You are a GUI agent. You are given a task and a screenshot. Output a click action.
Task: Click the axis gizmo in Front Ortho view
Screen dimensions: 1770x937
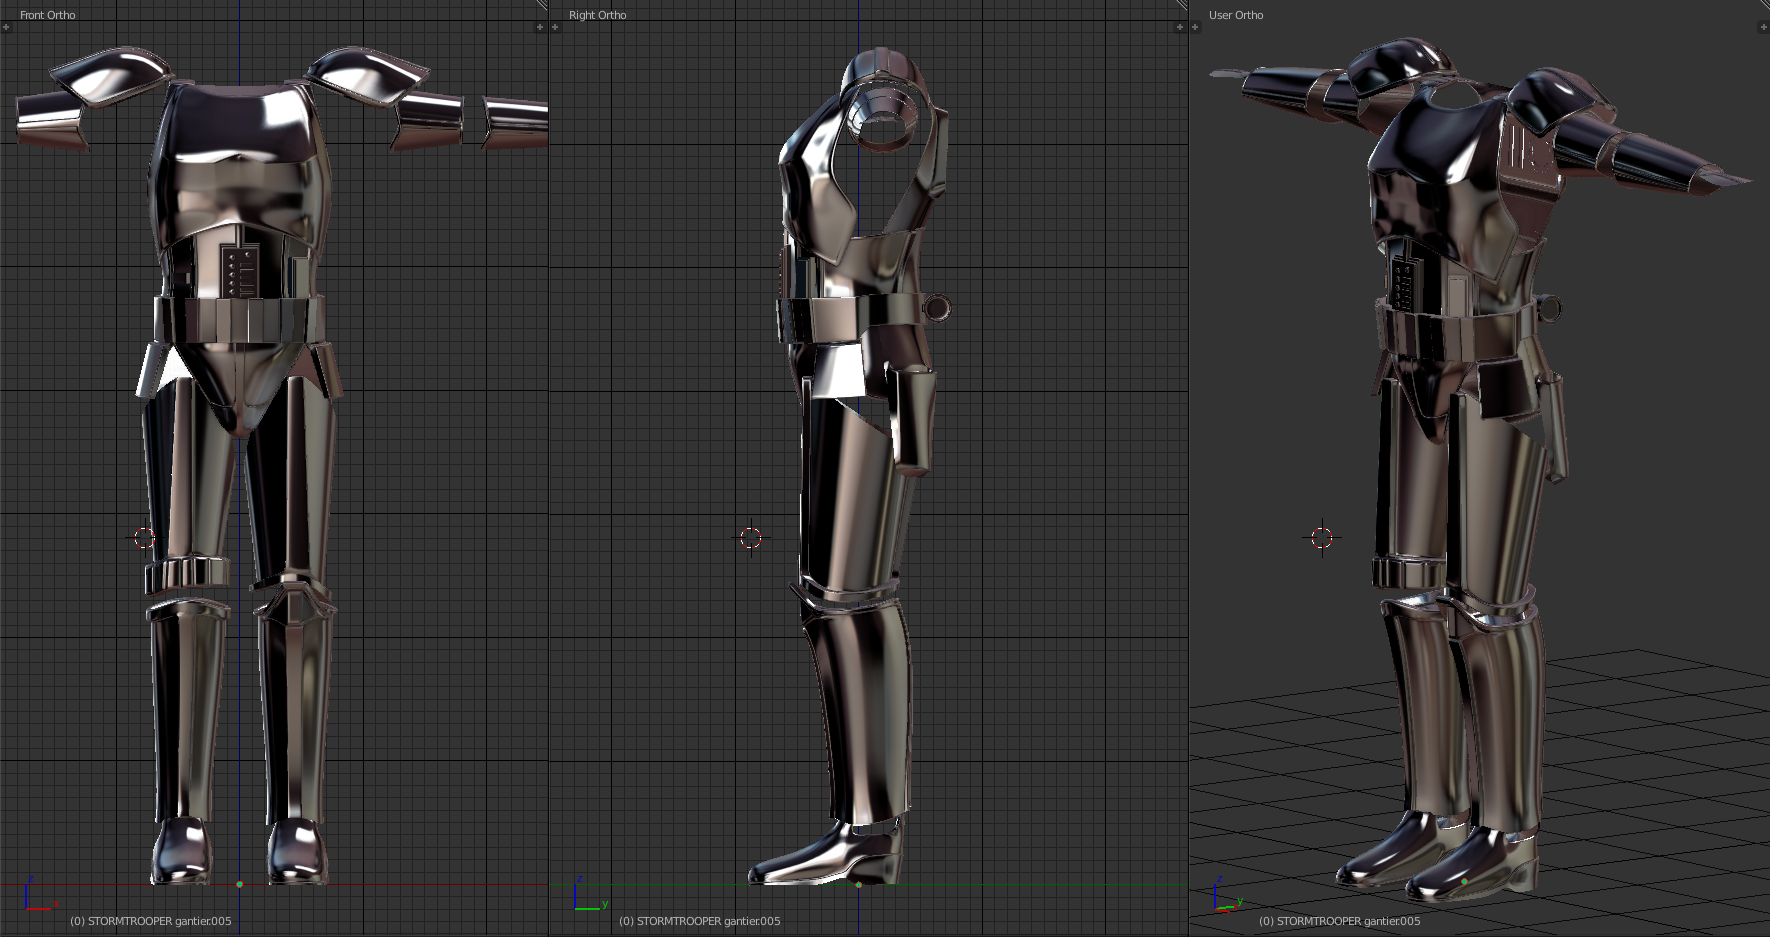coord(35,897)
